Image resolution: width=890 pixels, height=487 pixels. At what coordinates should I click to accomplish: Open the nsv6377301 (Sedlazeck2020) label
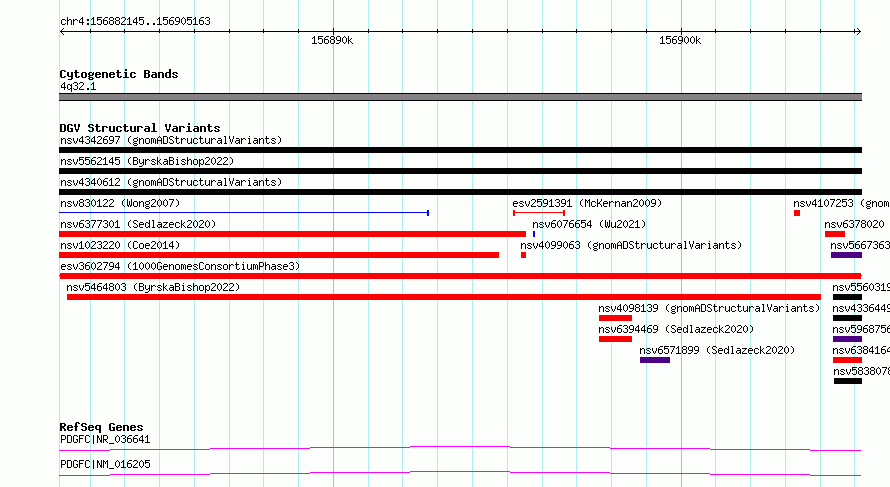tap(138, 224)
